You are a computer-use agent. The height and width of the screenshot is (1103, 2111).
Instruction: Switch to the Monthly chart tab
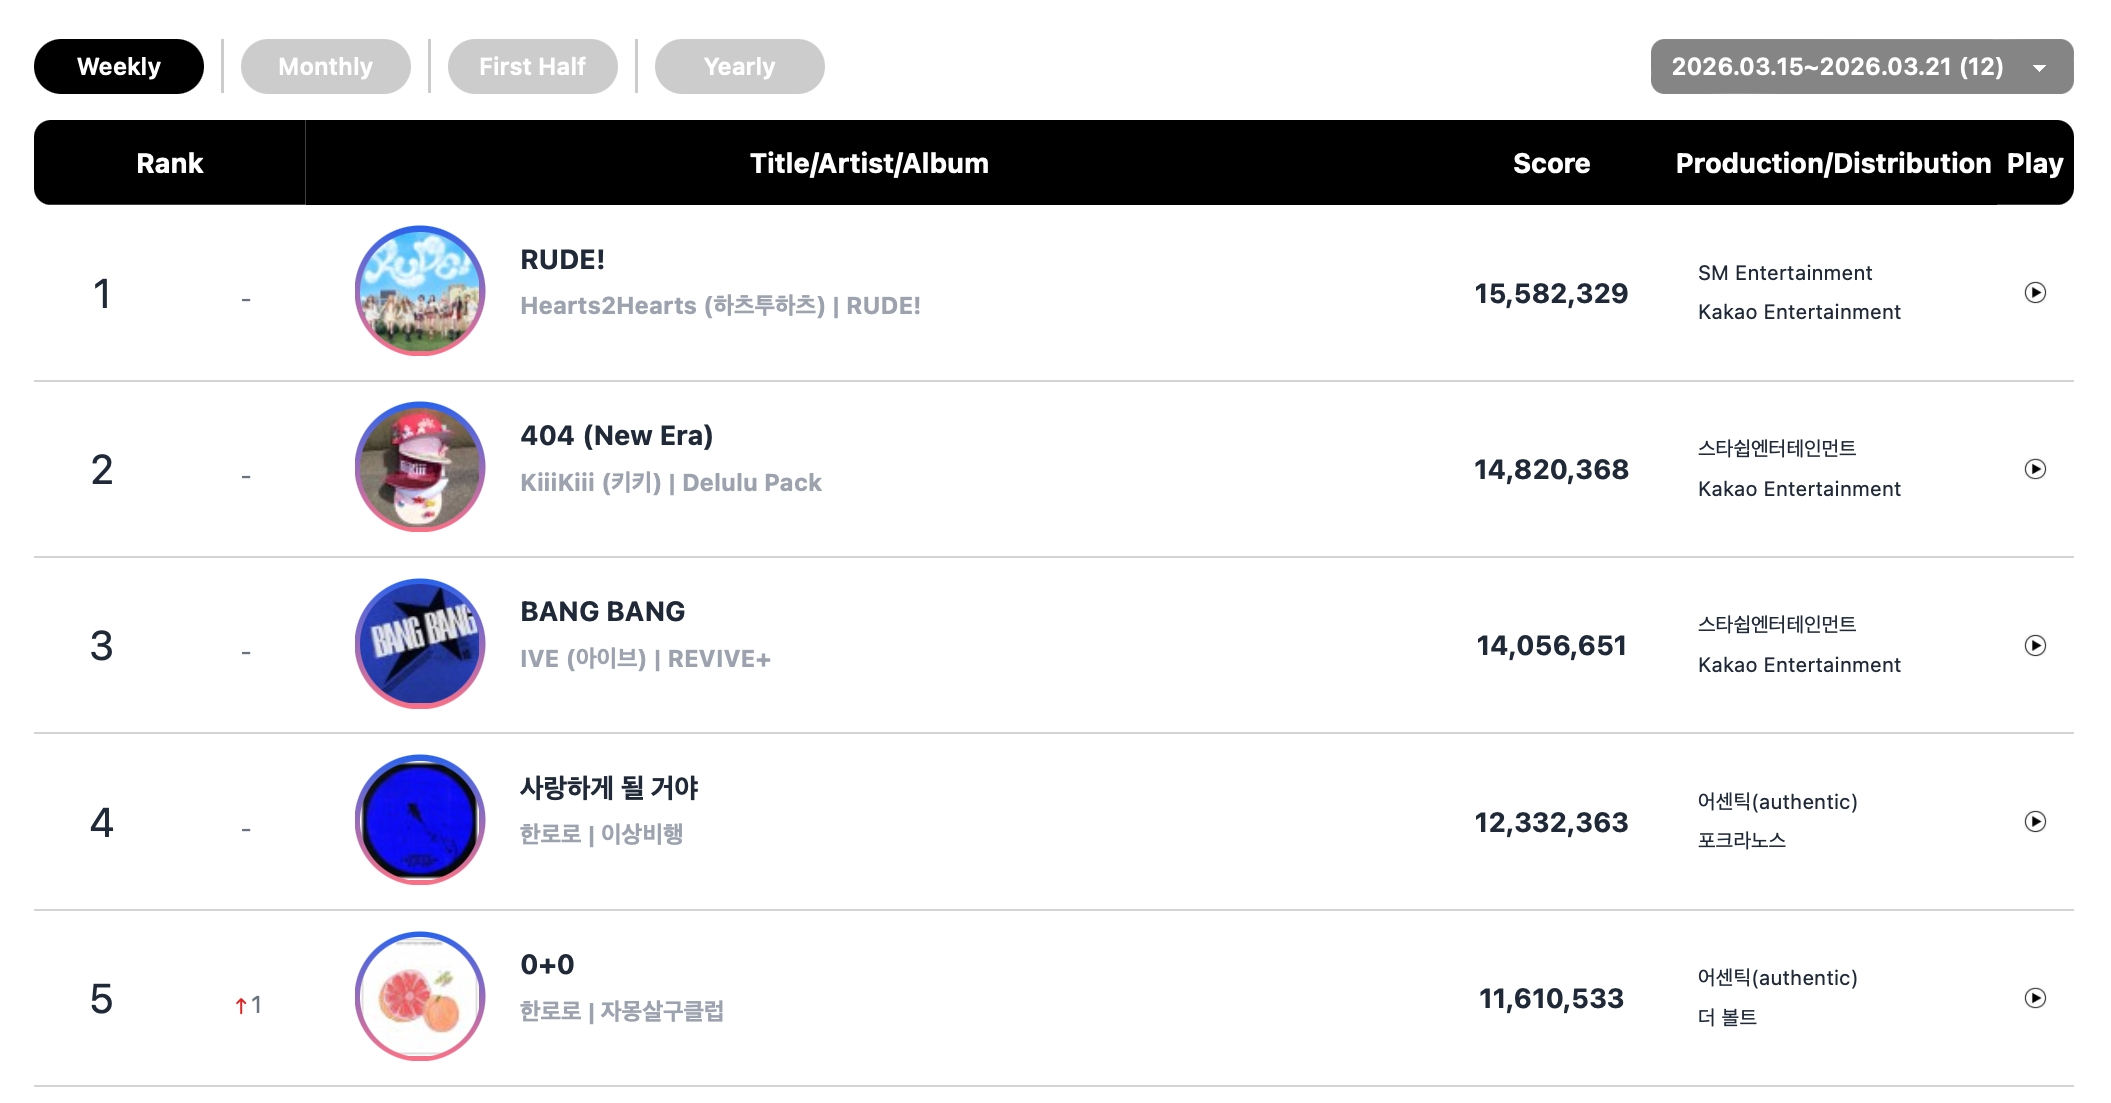pyautogui.click(x=325, y=67)
